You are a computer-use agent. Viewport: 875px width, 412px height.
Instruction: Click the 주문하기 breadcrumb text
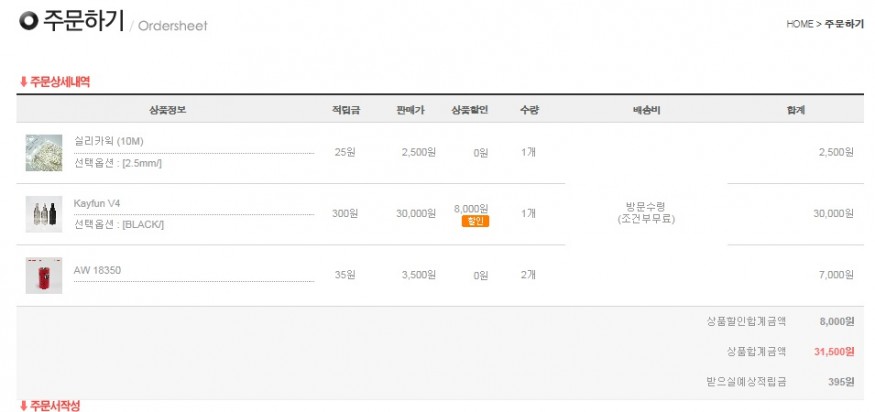click(844, 24)
